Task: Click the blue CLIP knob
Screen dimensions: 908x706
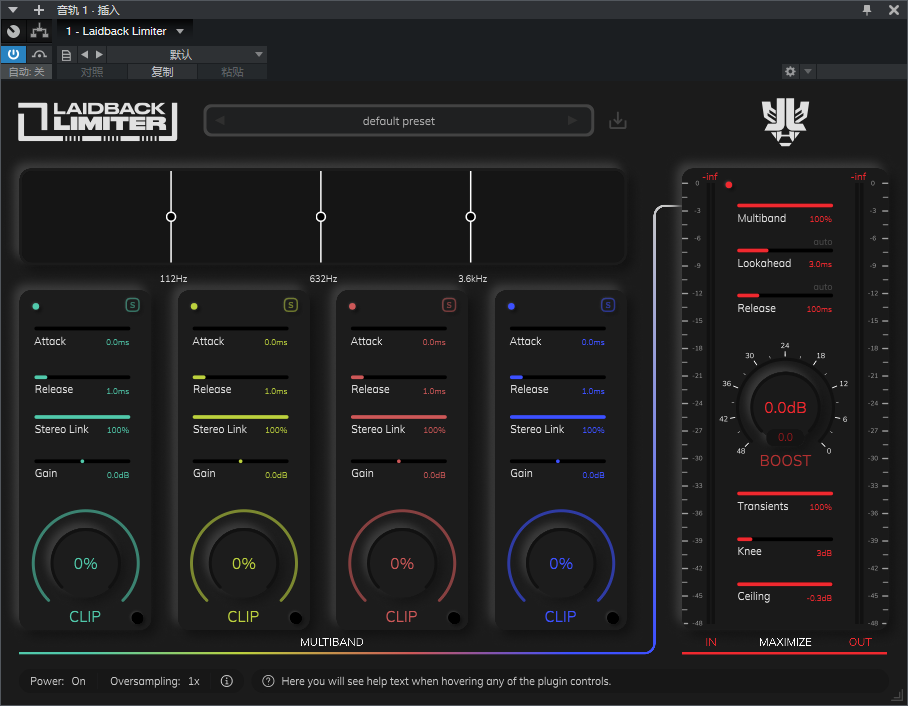Action: pyautogui.click(x=561, y=563)
